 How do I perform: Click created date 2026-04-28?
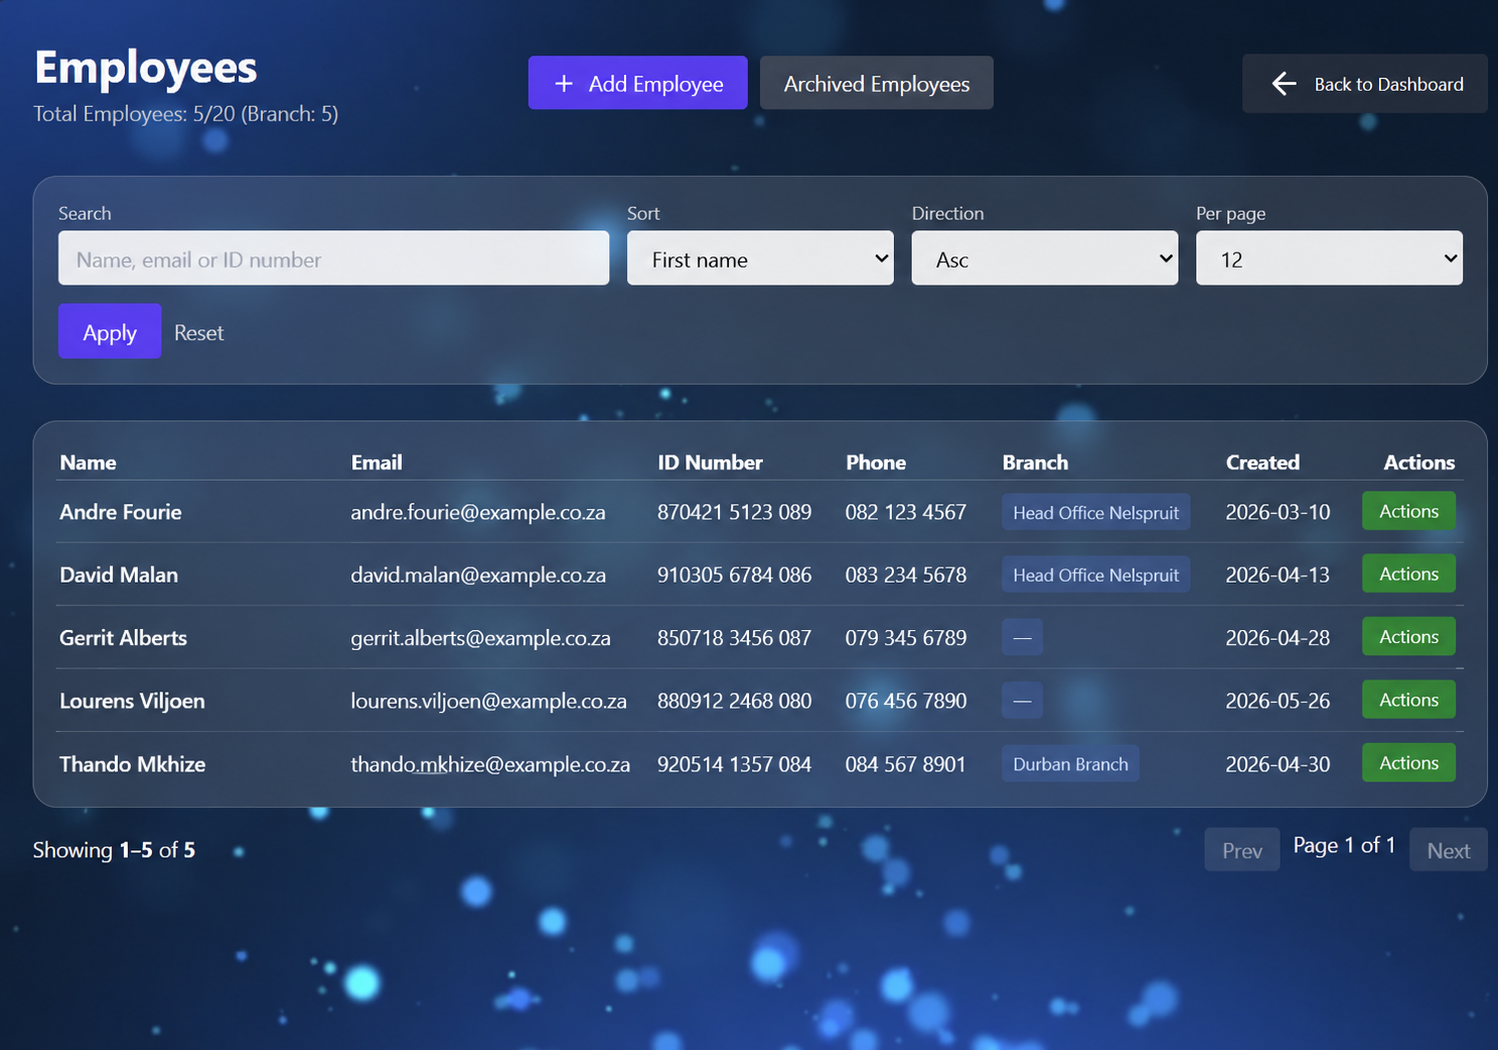[x=1278, y=638]
